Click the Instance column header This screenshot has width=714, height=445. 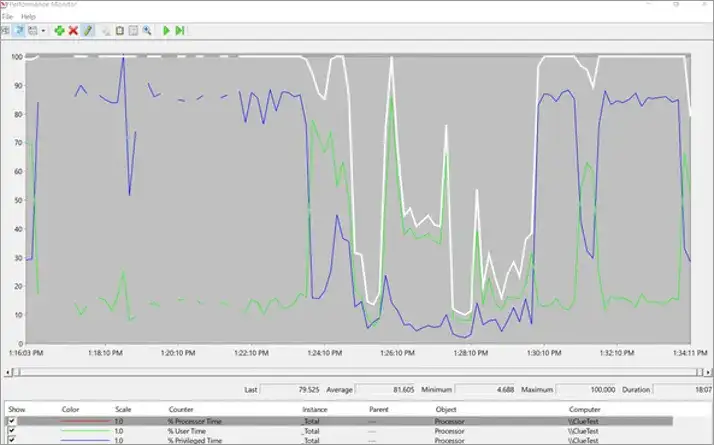(x=317, y=409)
